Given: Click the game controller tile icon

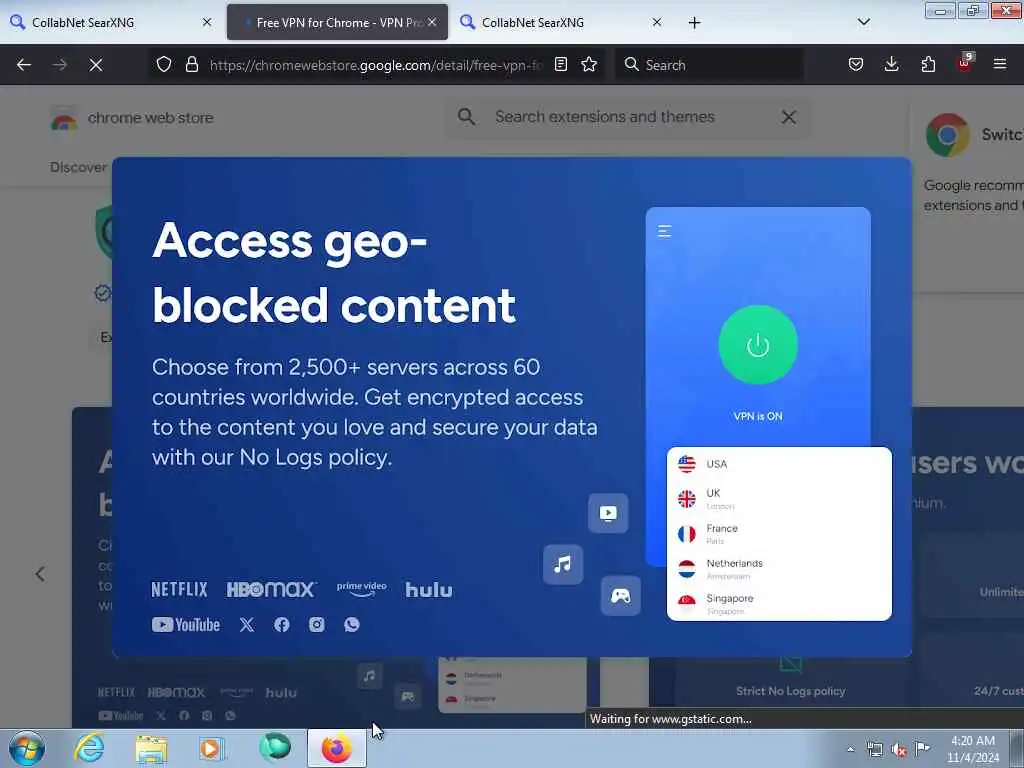Looking at the screenshot, I should pos(620,596).
